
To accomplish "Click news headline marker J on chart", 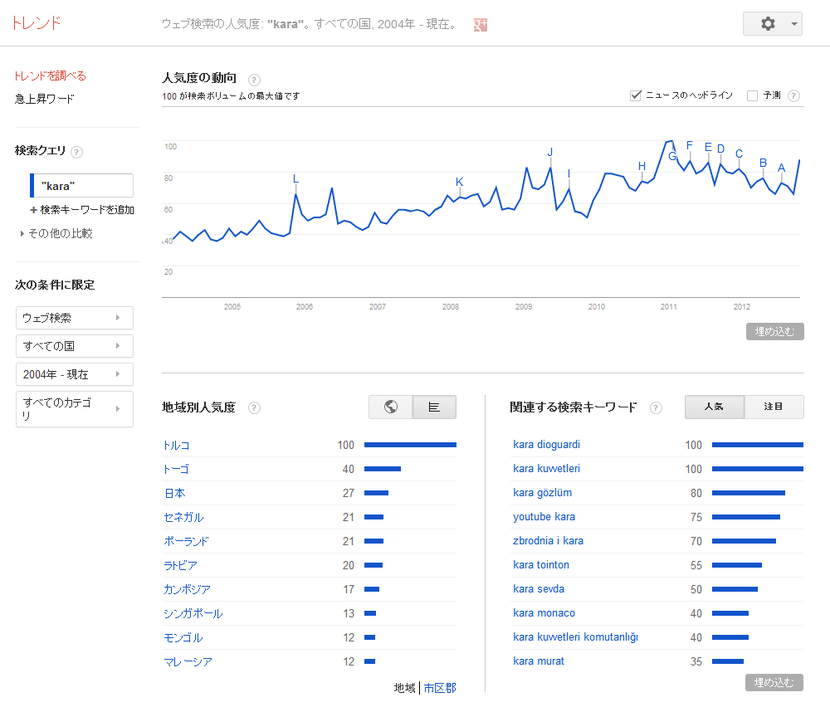I will coord(550,152).
